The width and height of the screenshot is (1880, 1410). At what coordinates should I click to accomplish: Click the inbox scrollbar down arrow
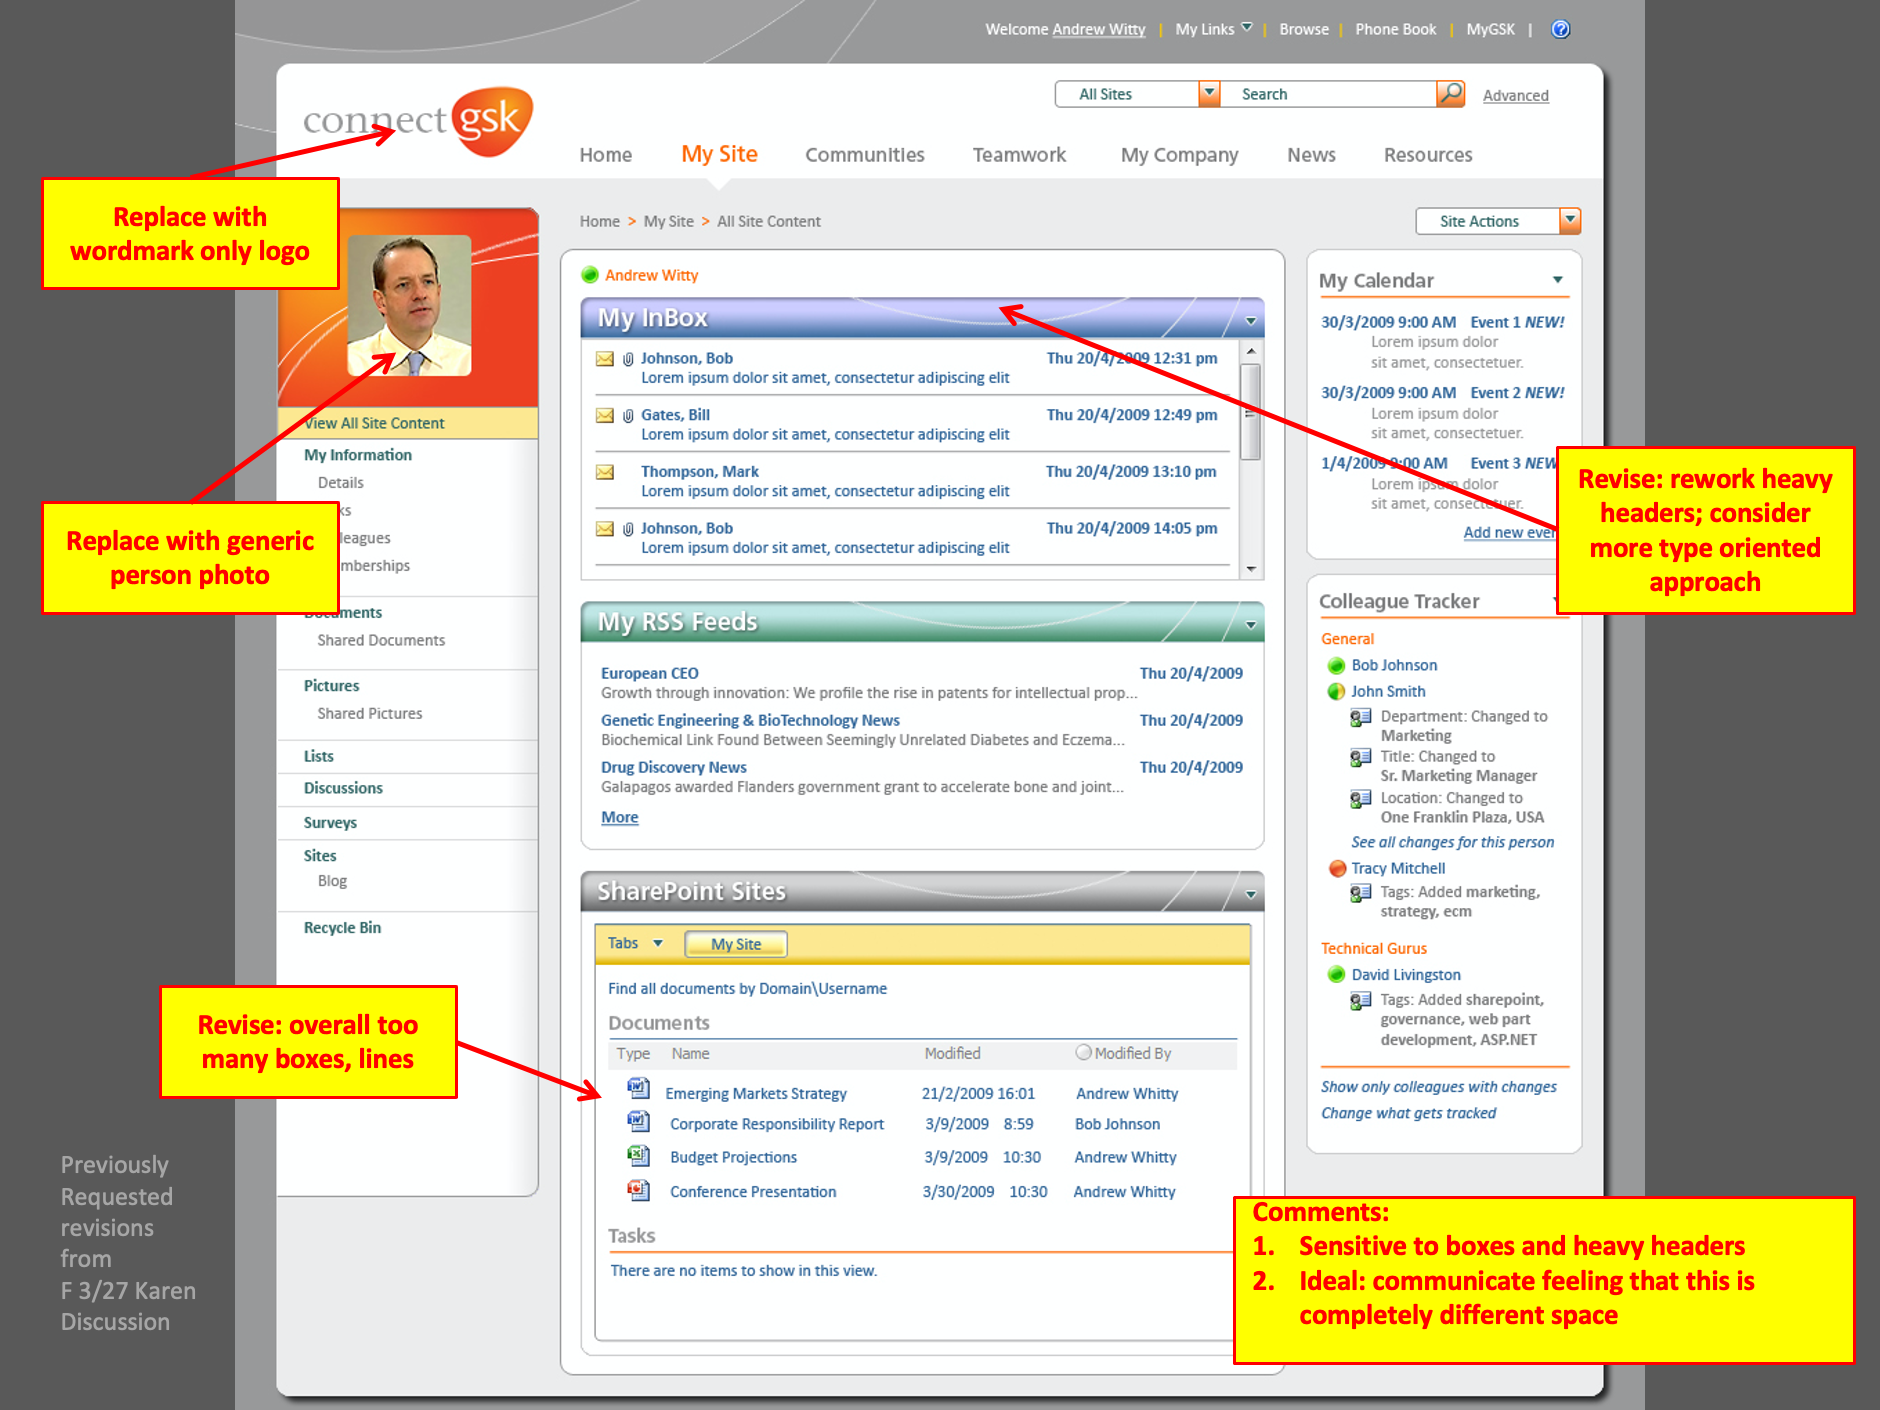(1250, 569)
